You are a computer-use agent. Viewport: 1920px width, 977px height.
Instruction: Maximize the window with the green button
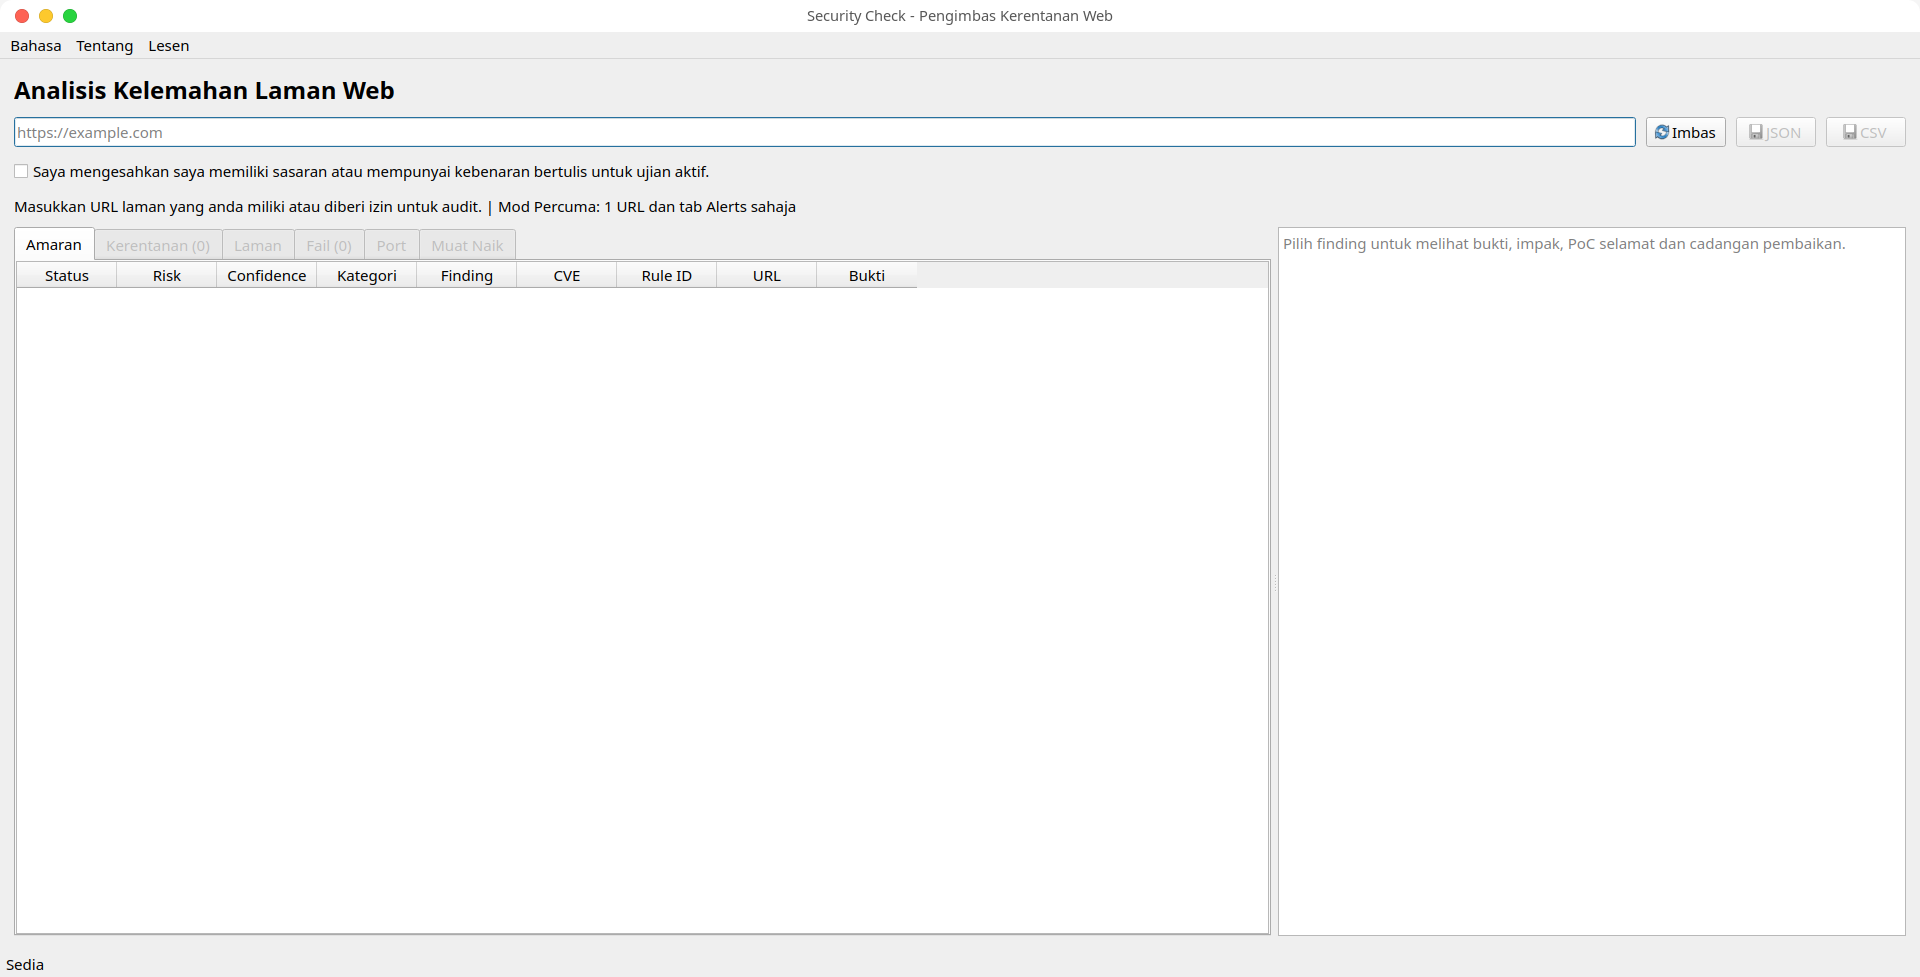click(70, 16)
